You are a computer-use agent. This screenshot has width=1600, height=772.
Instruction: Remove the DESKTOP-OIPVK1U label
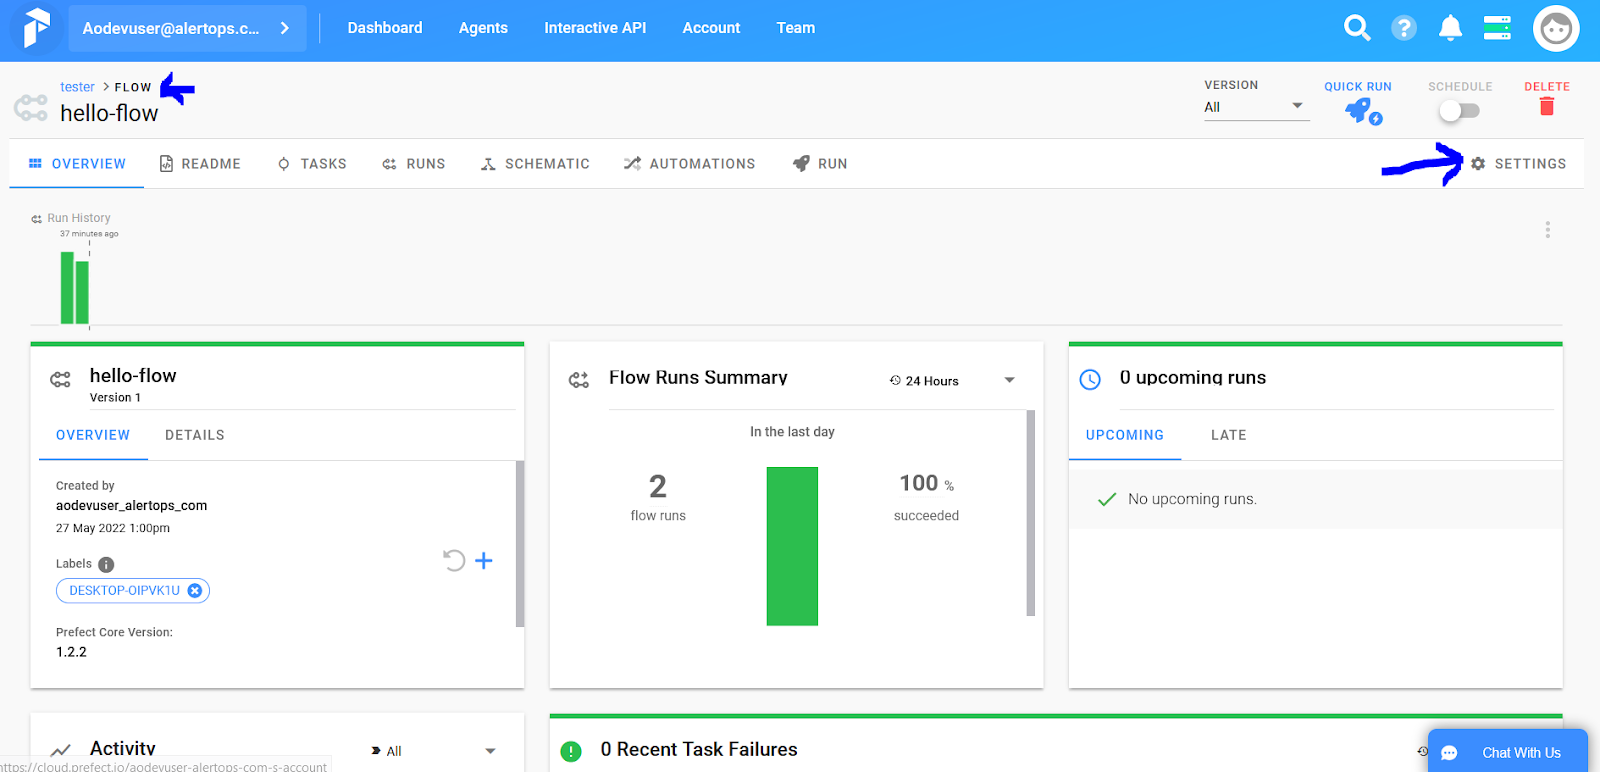pos(195,591)
